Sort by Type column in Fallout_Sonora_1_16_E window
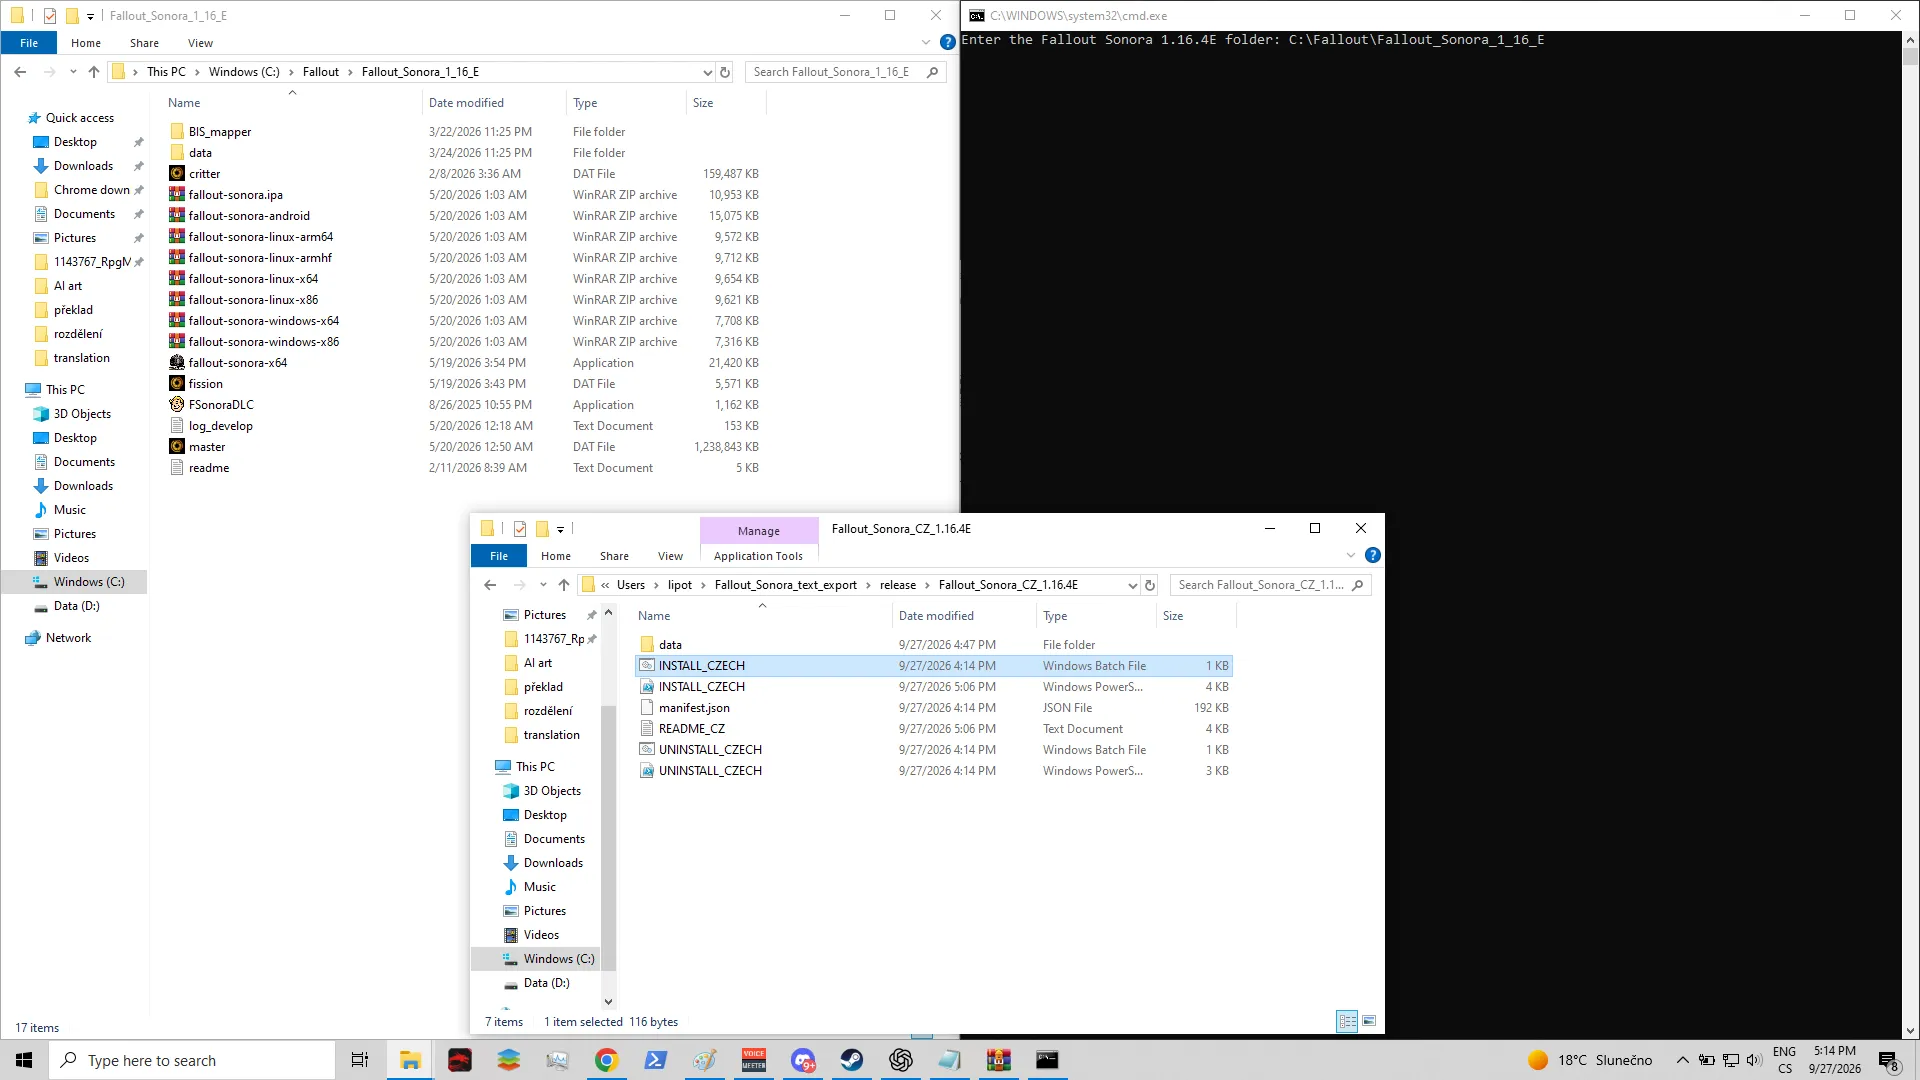Viewport: 1920px width, 1080px height. point(626,103)
